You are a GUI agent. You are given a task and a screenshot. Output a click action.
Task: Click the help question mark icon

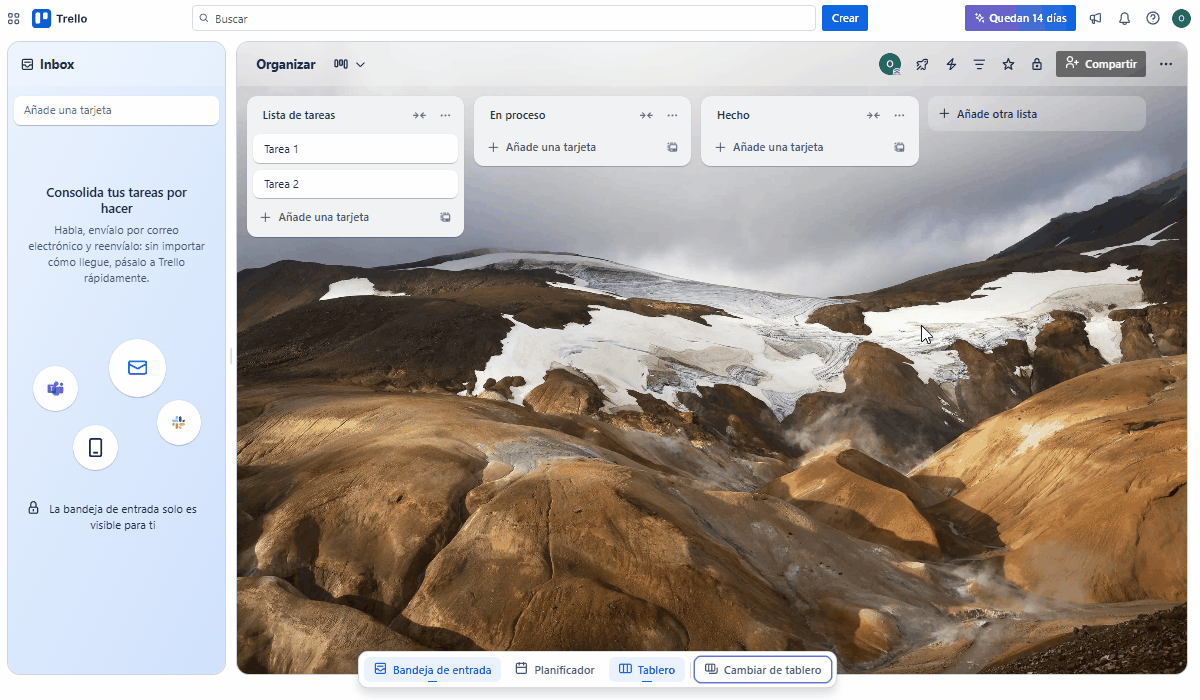(x=1152, y=18)
